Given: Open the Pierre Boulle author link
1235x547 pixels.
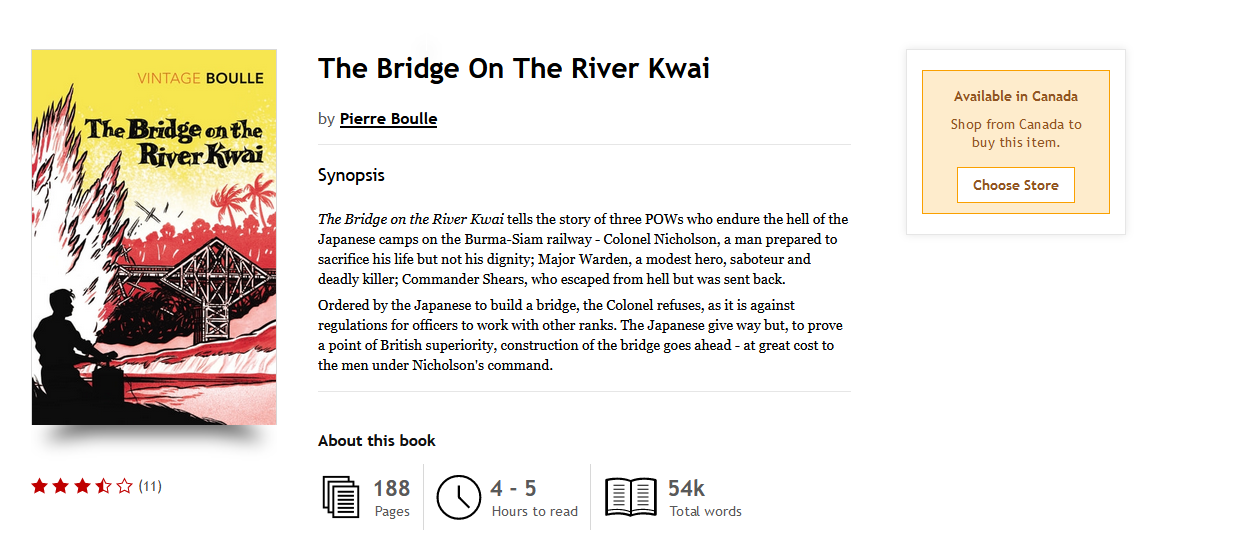Looking at the screenshot, I should (388, 119).
